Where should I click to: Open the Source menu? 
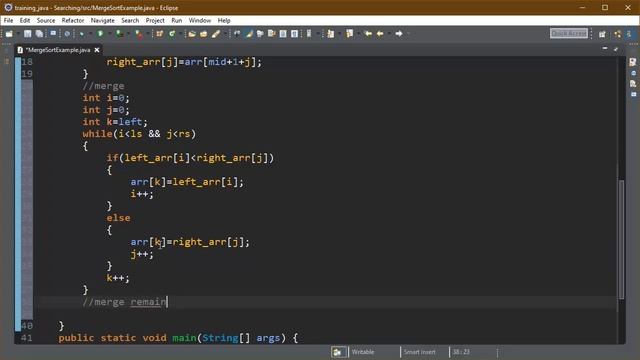[46, 20]
